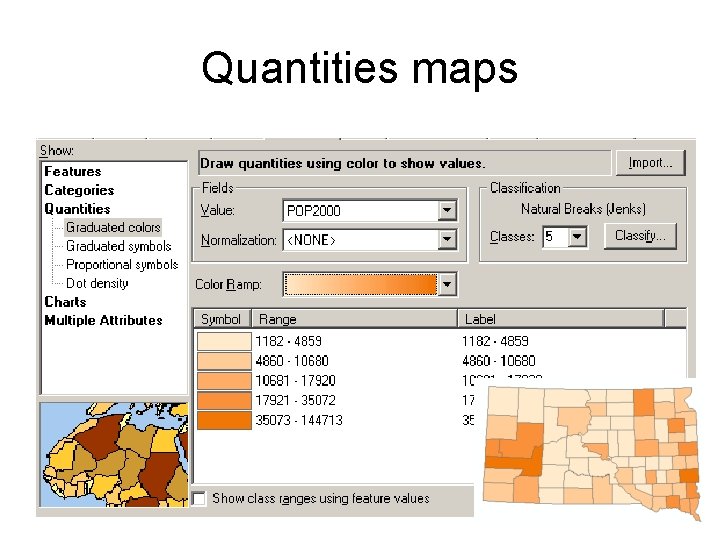The height and width of the screenshot is (540, 720).
Task: Click the Import... button
Action: click(650, 163)
